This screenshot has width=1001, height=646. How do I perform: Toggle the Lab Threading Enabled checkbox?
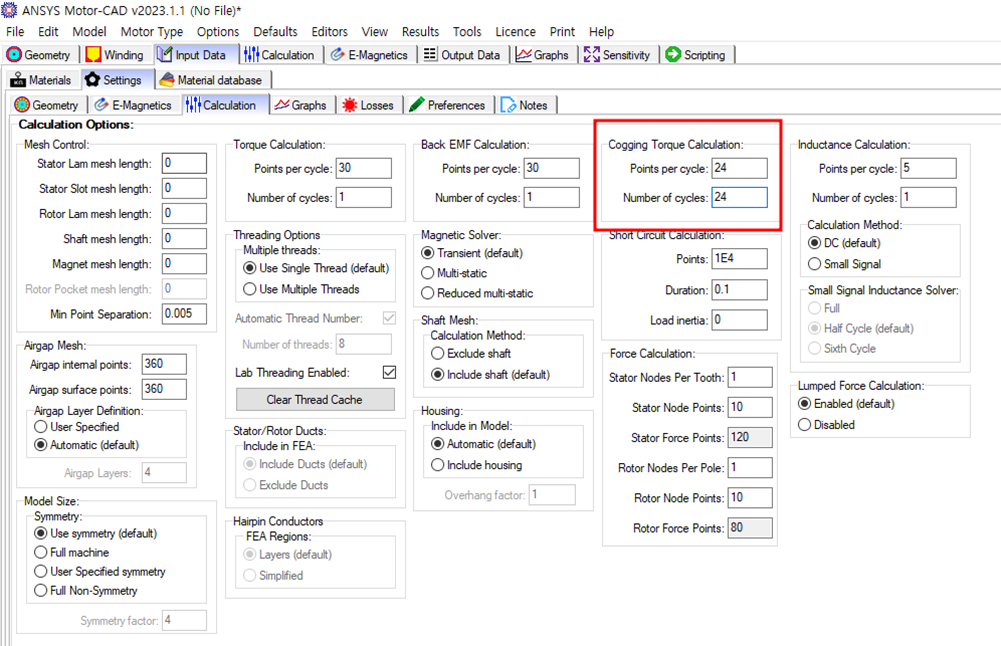point(389,372)
